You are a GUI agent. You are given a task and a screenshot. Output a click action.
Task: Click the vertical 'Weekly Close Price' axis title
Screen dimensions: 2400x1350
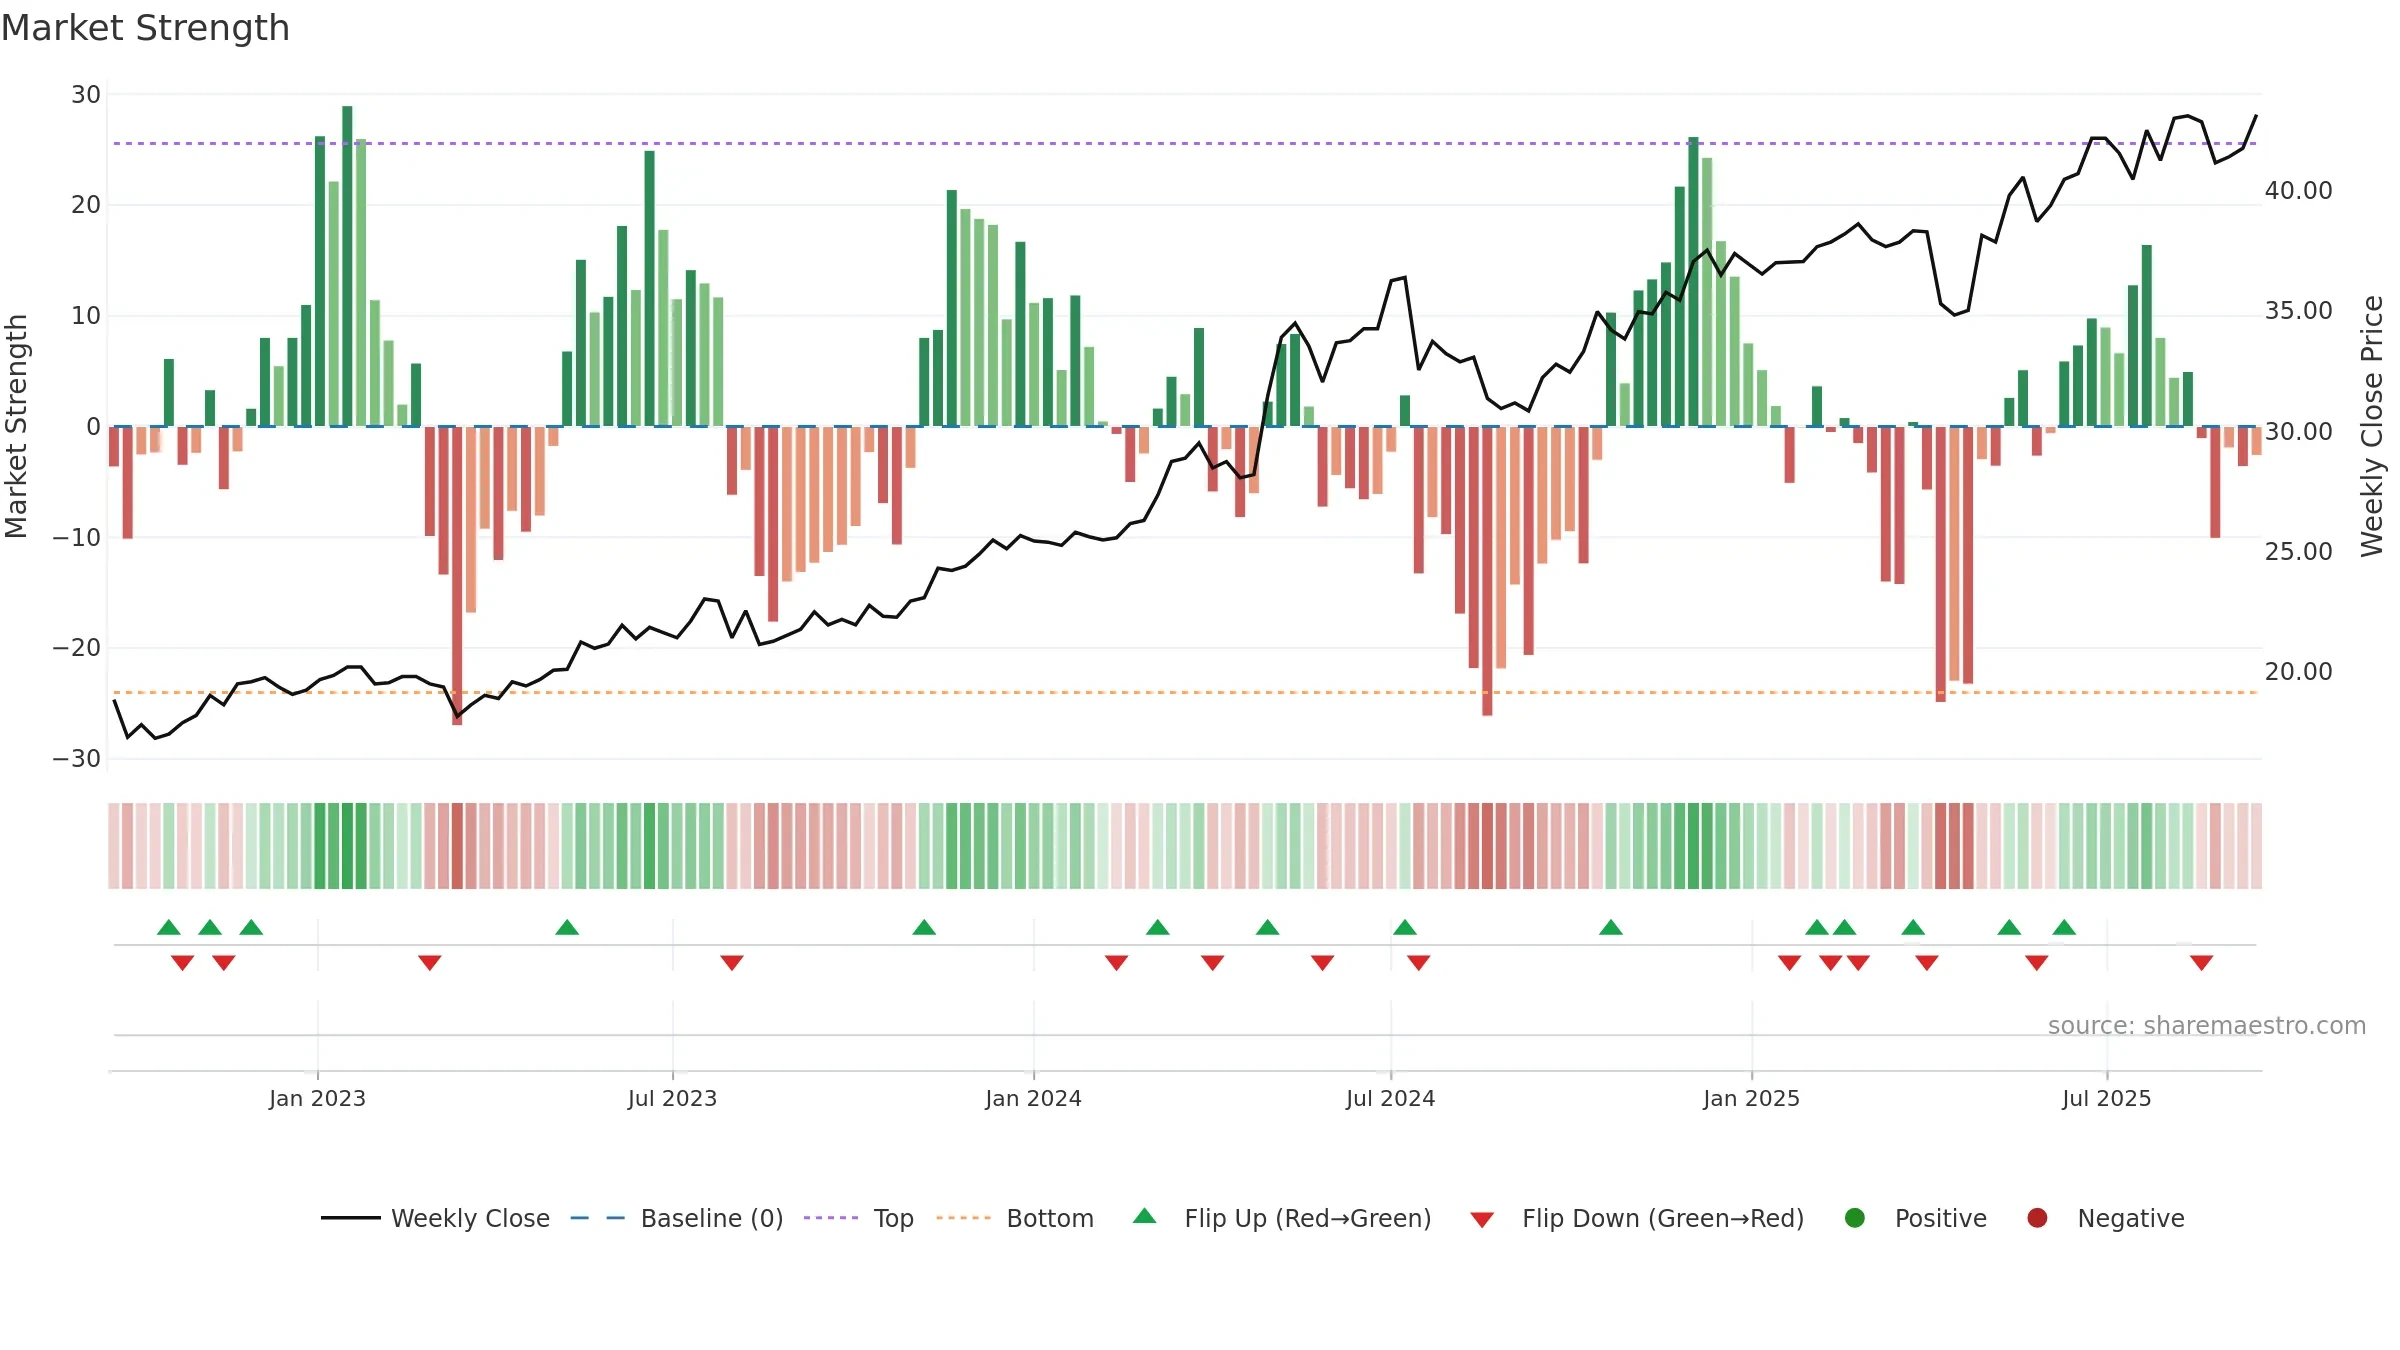pos(2372,426)
